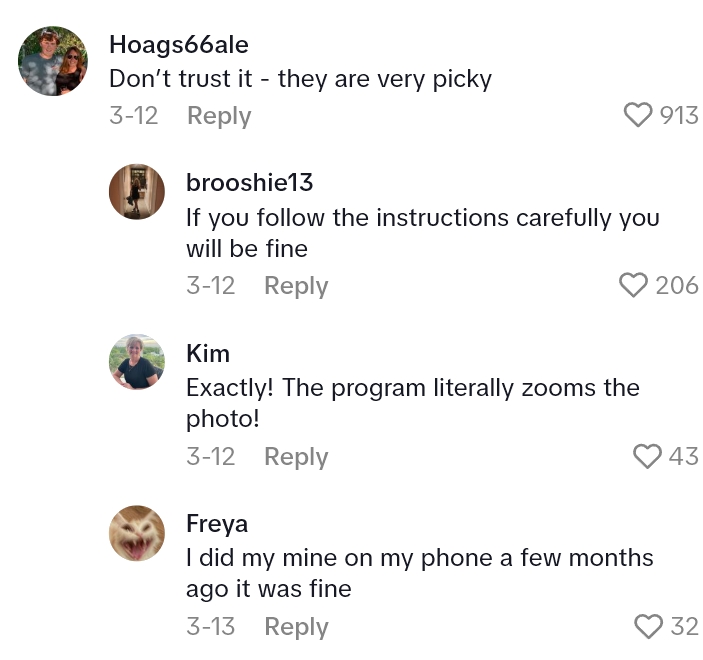Heart Freya's comment about her phone

[650, 627]
